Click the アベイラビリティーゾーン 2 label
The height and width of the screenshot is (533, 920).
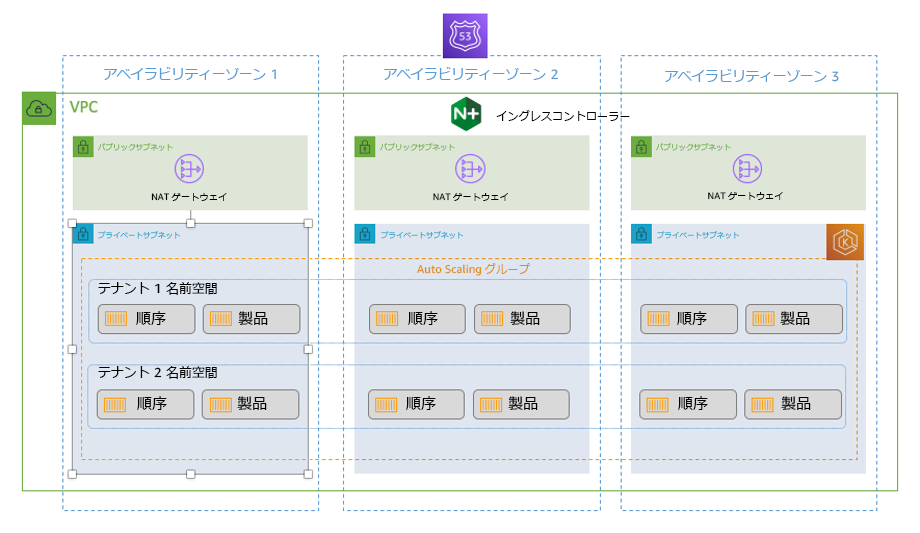(471, 74)
